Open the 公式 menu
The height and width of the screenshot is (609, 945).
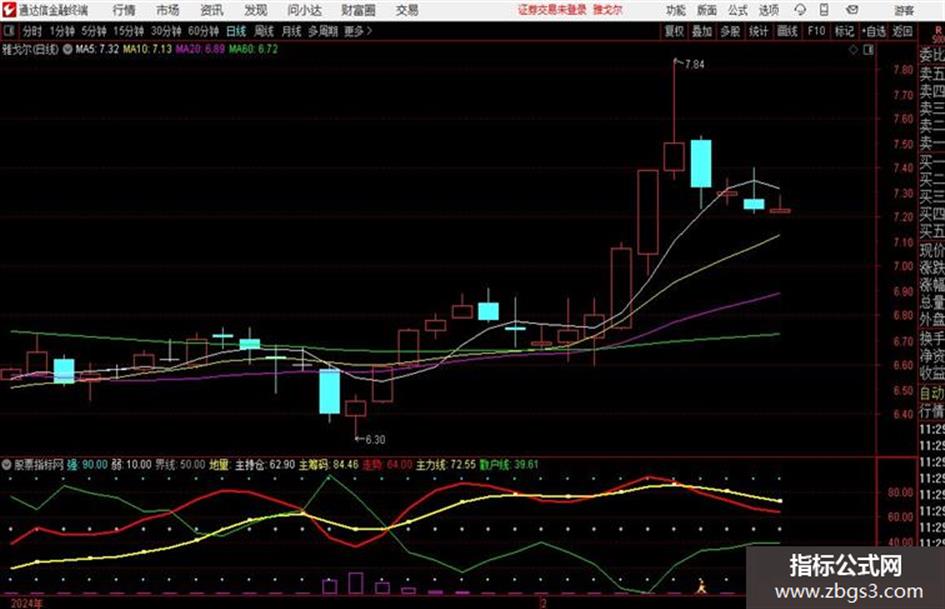tap(738, 10)
